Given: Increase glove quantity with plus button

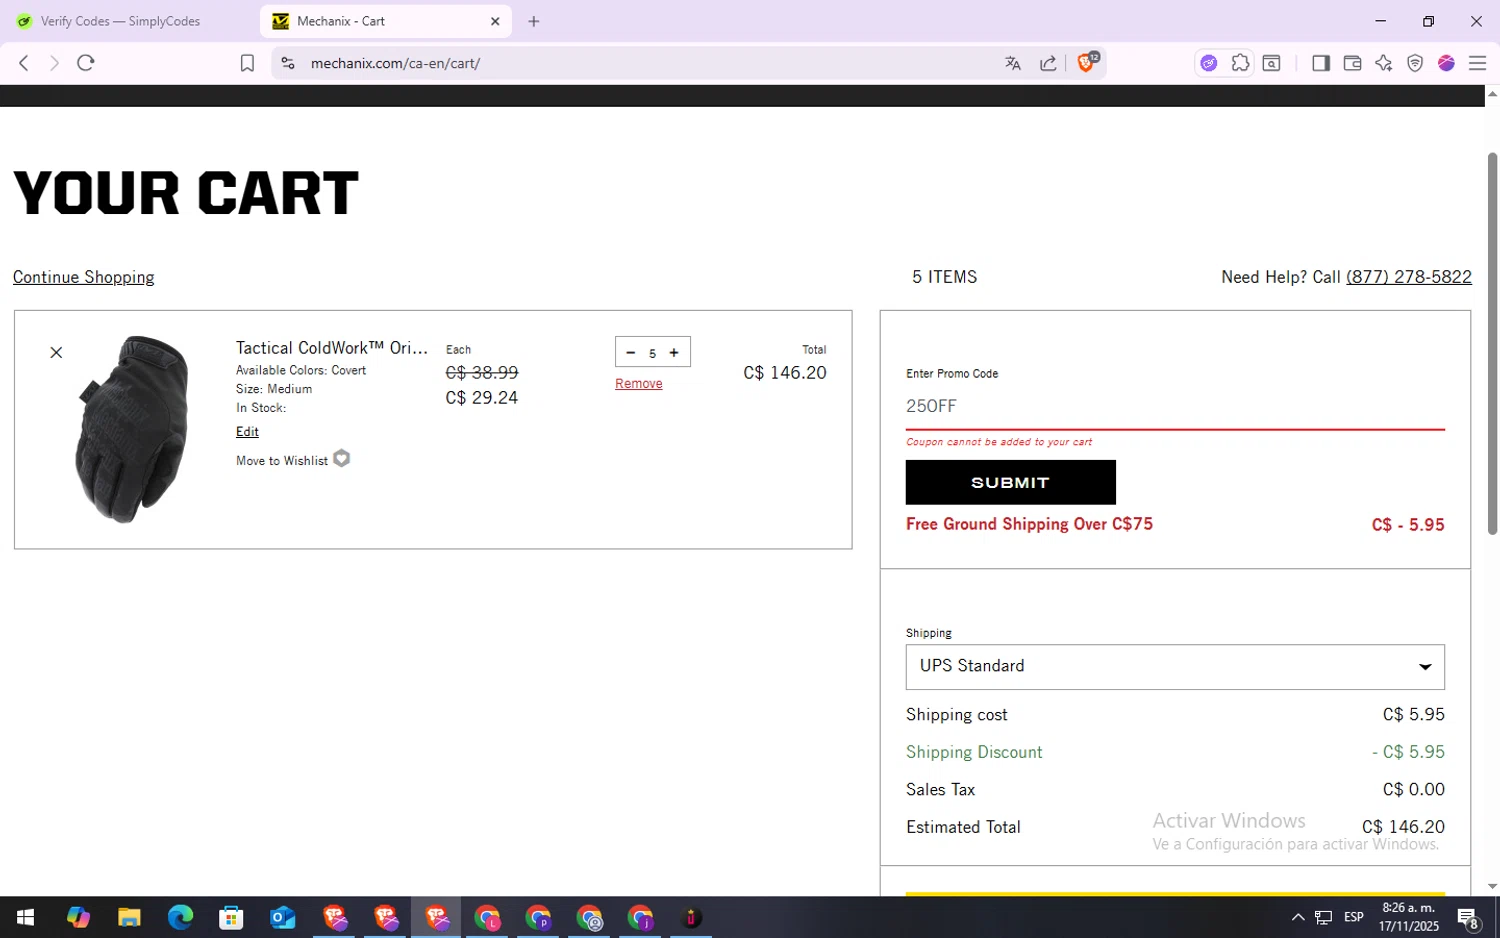Looking at the screenshot, I should tap(674, 352).
